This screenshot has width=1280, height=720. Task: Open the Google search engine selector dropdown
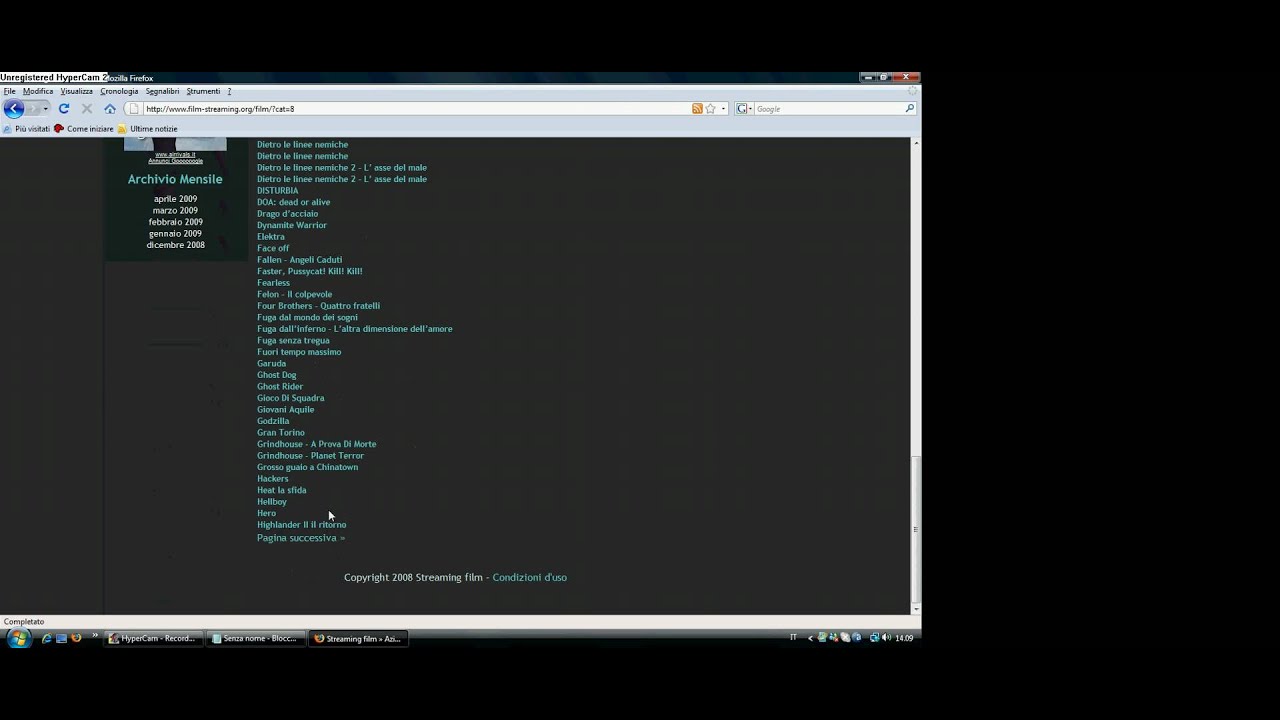749,109
